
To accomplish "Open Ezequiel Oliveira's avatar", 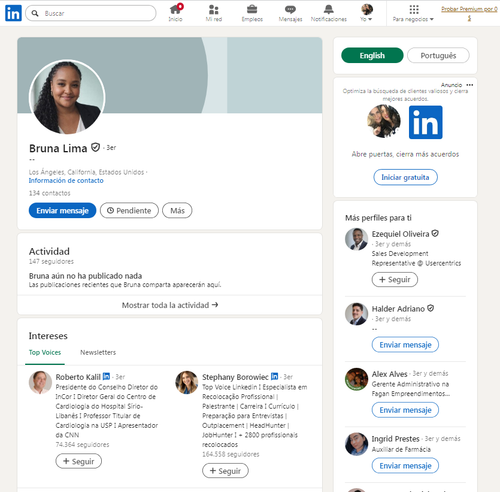I will [x=356, y=239].
